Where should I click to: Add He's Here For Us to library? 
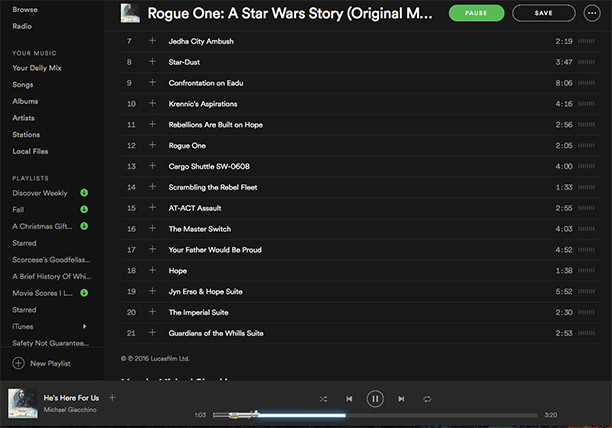112,398
